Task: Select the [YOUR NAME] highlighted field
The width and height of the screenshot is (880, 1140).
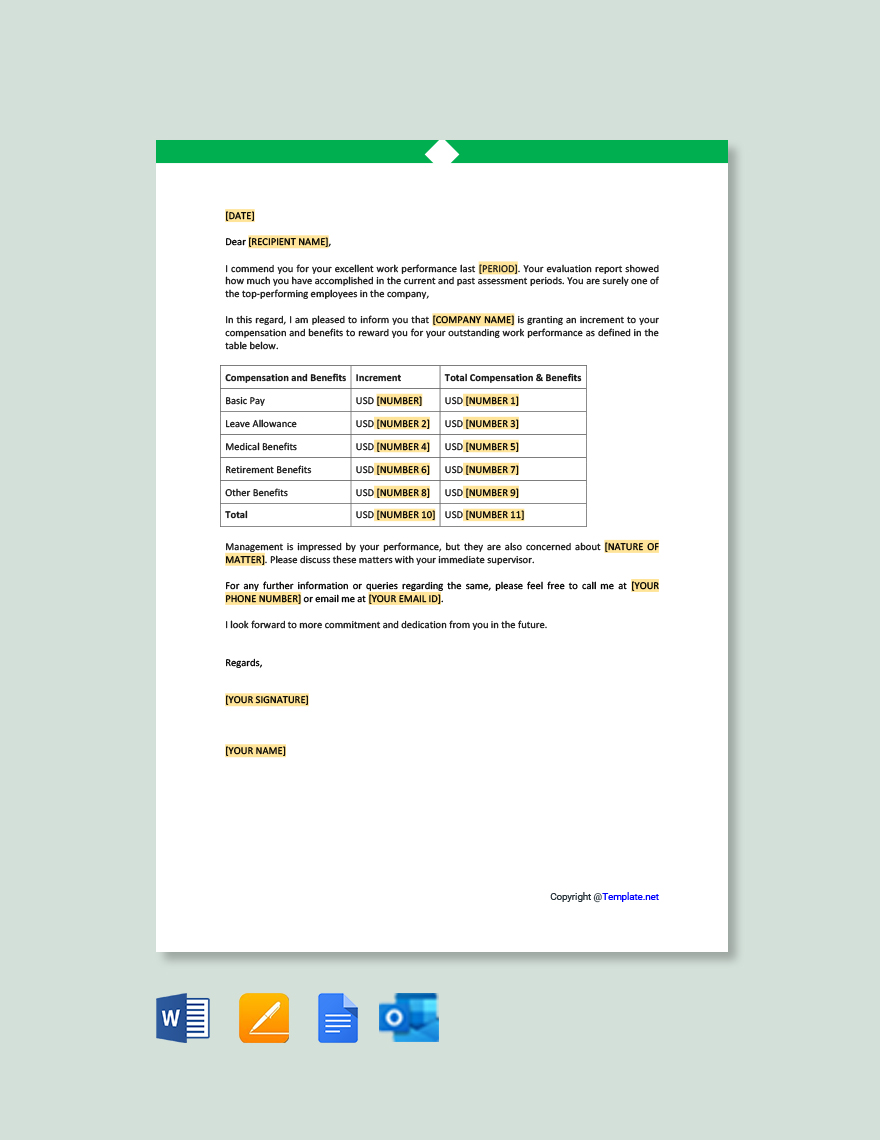Action: pos(255,750)
